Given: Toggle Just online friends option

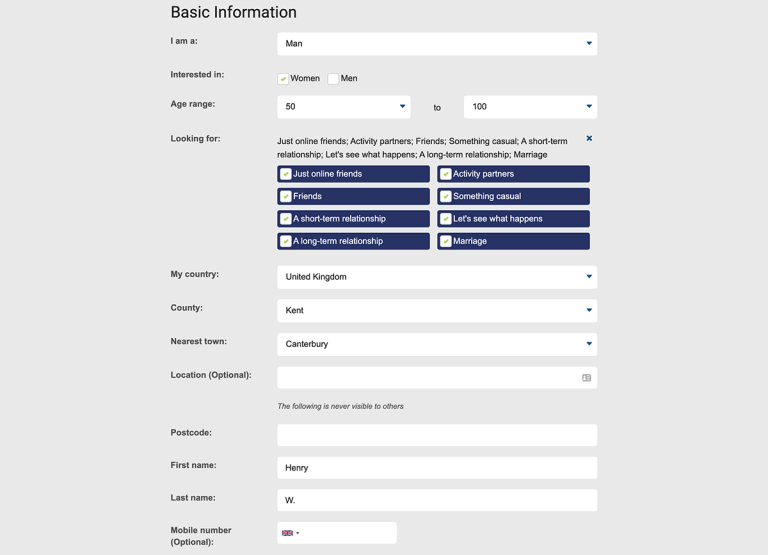Looking at the screenshot, I should coord(353,174).
